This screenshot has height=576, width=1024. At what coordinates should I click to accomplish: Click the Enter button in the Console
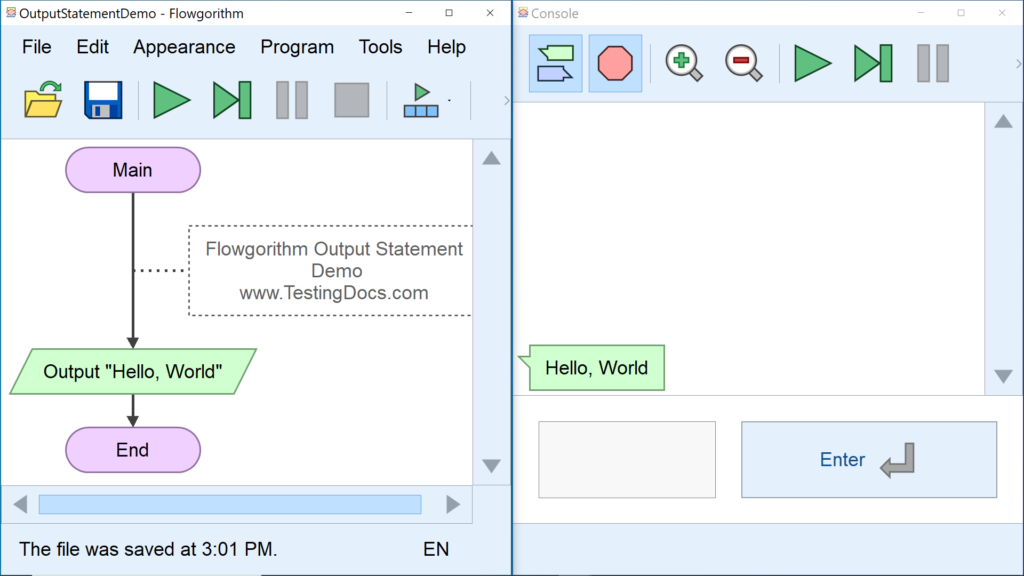(868, 460)
